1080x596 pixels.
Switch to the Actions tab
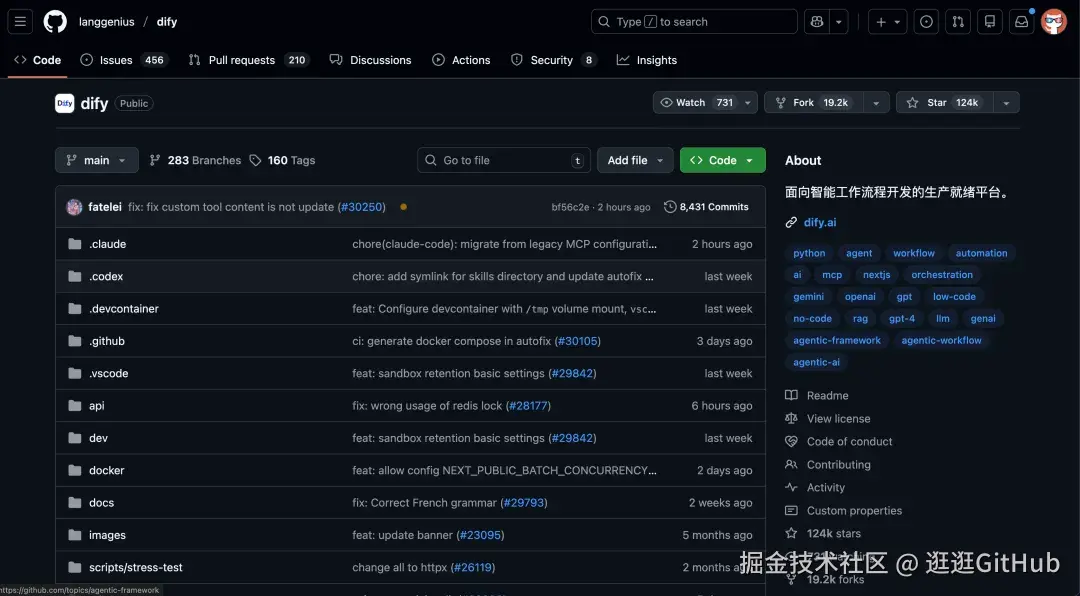(x=461, y=60)
